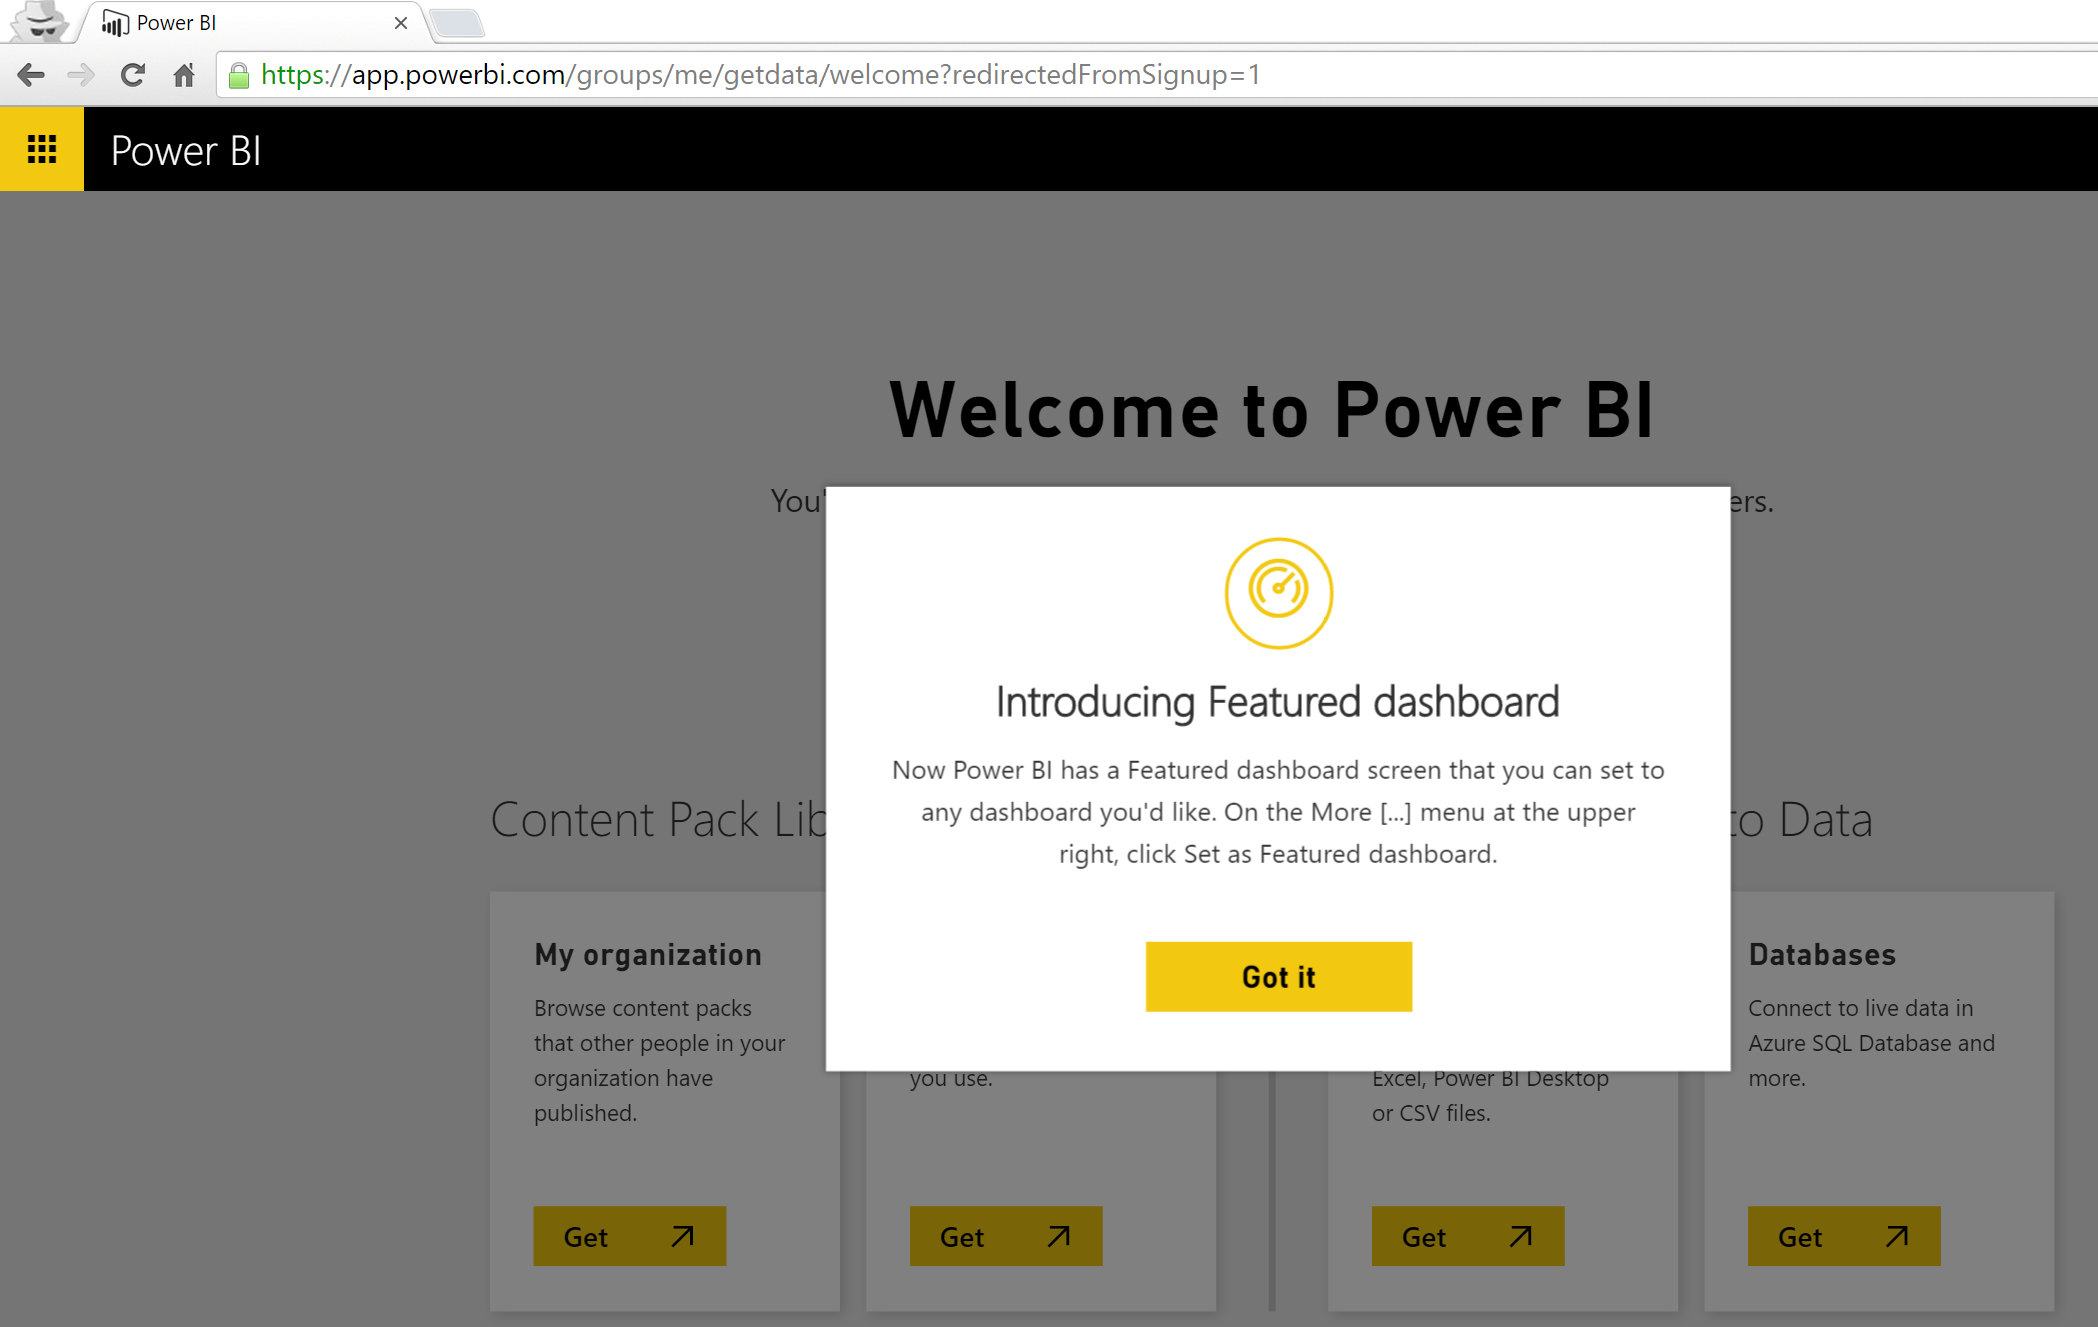Screen dimensions: 2098x1327
Task: Select the Power BI browser tab
Action: 250,23
